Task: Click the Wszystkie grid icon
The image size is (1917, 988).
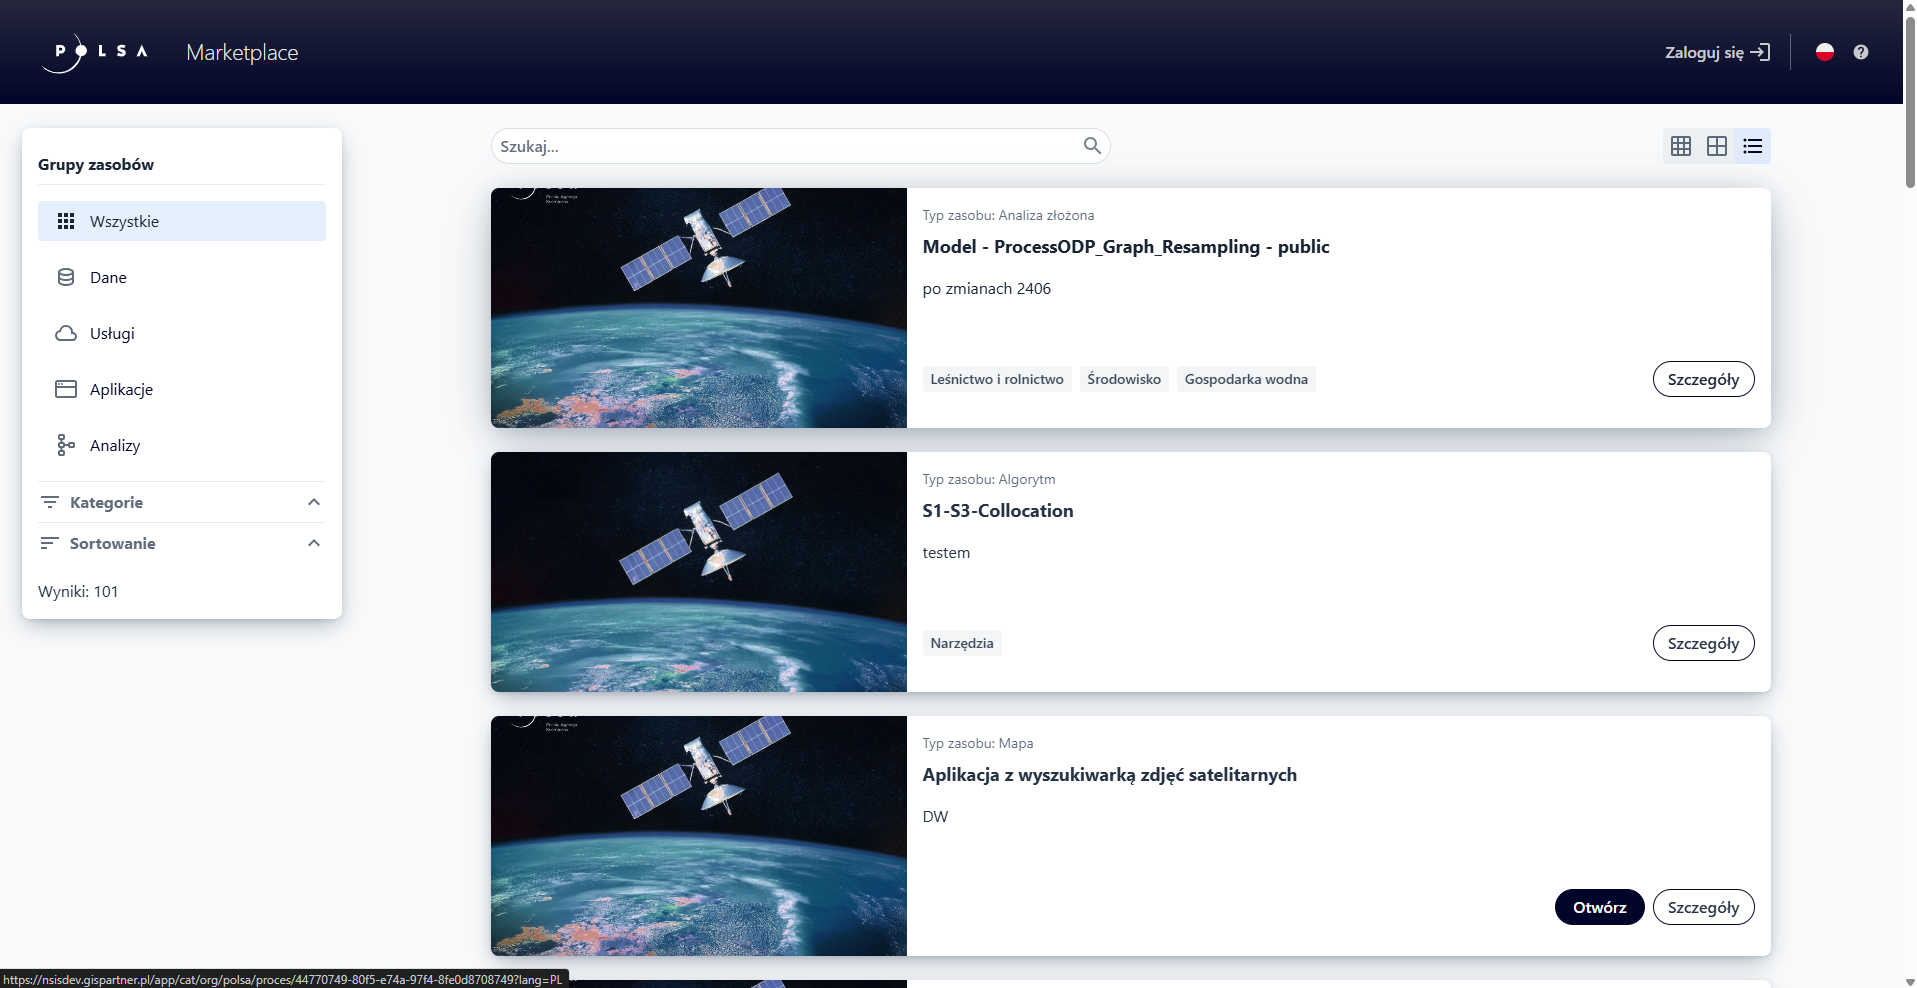Action: [x=66, y=221]
